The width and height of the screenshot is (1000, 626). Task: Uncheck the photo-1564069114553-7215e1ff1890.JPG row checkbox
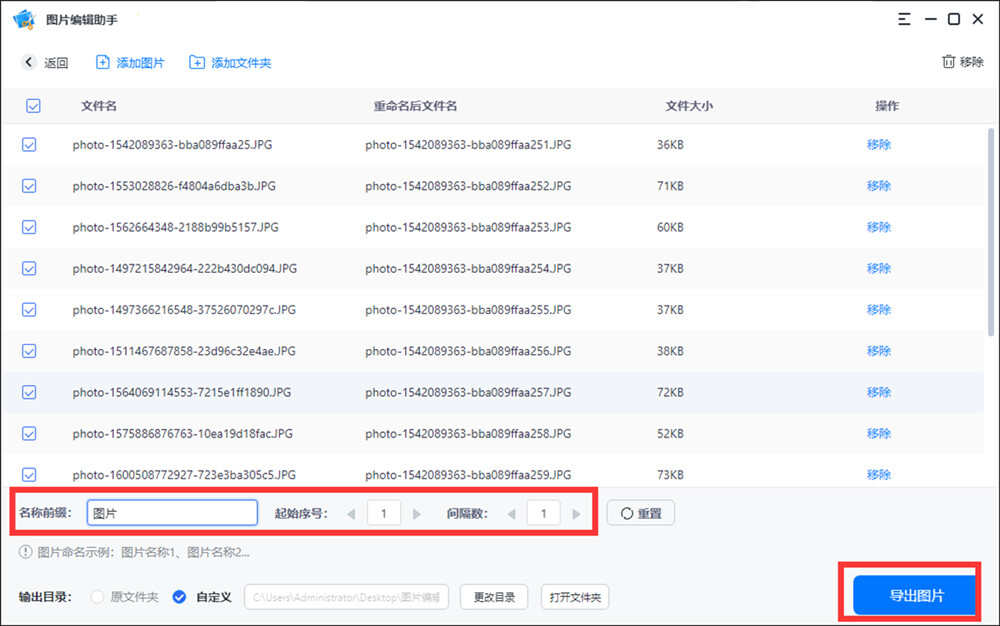pyautogui.click(x=29, y=392)
